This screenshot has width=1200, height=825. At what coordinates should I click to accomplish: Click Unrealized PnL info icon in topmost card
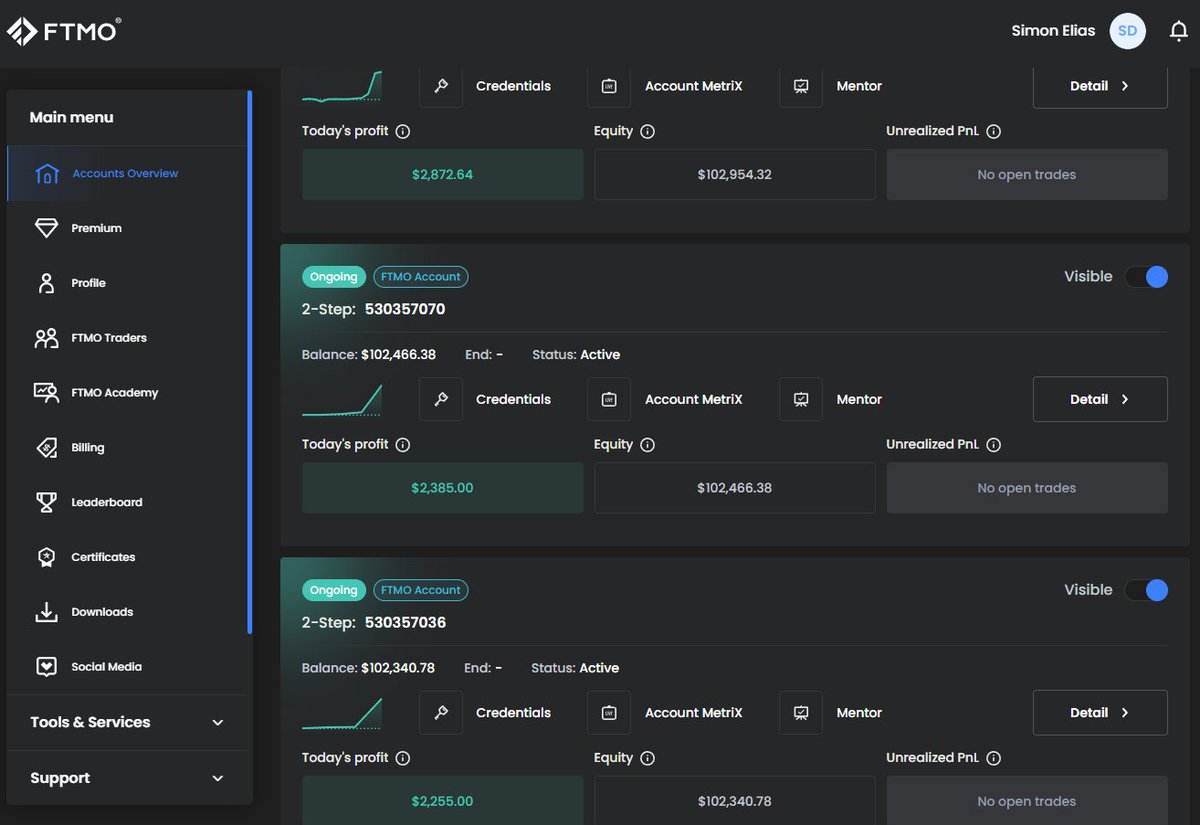coord(994,131)
